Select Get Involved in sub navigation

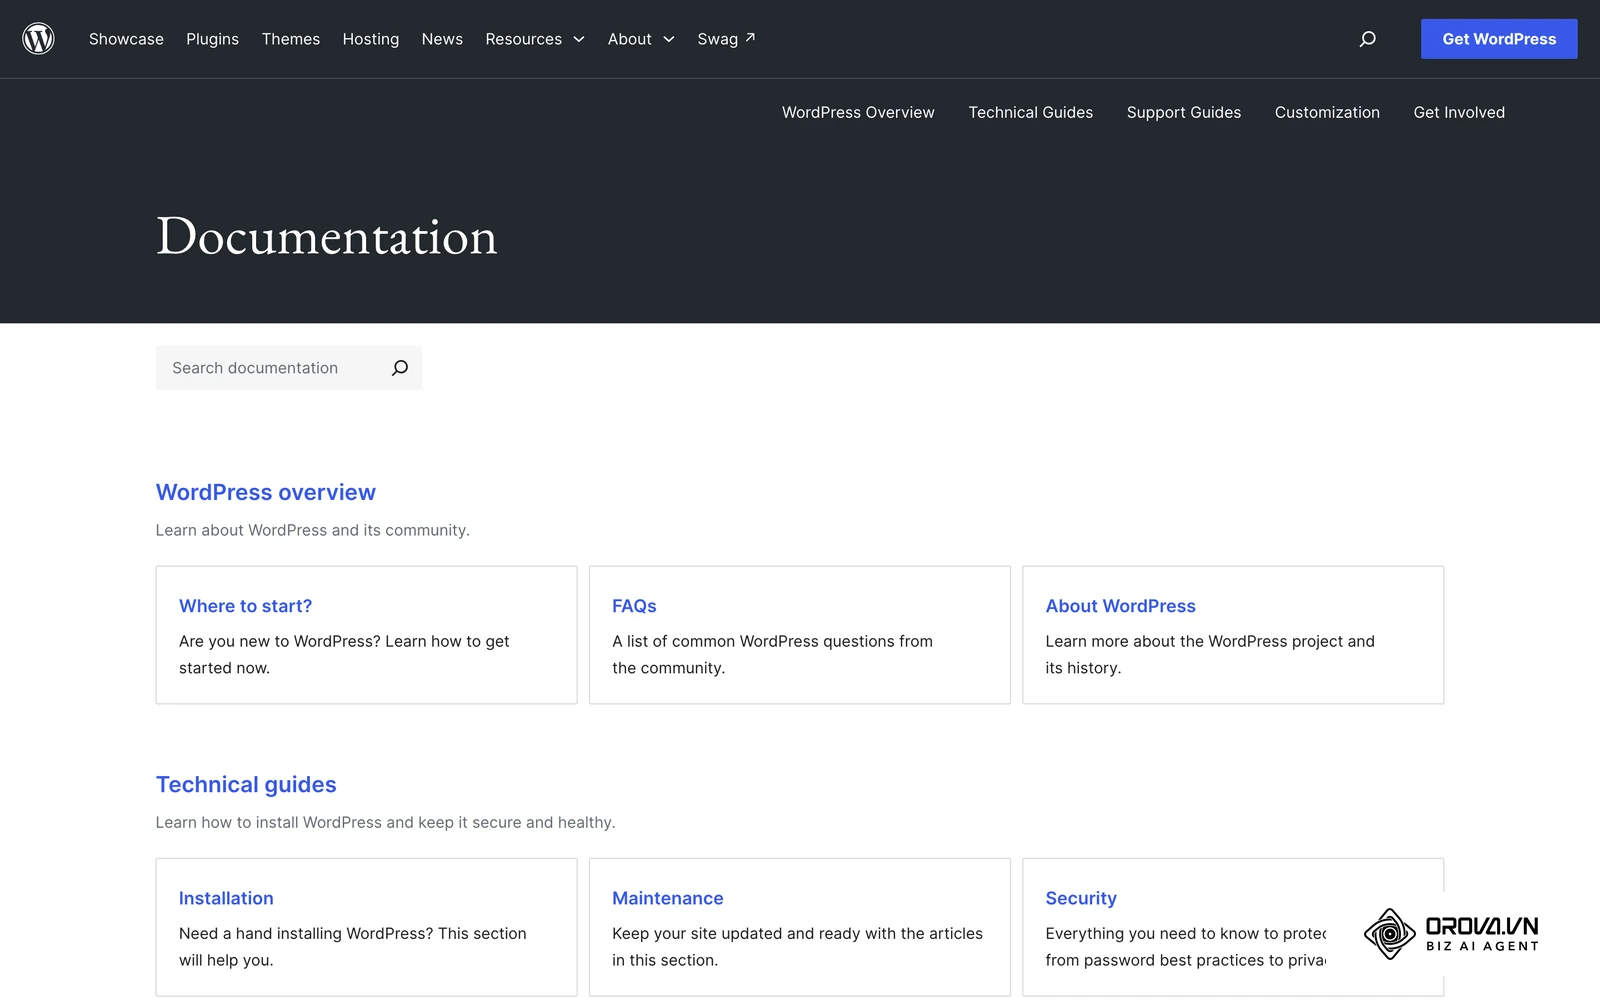point(1459,112)
